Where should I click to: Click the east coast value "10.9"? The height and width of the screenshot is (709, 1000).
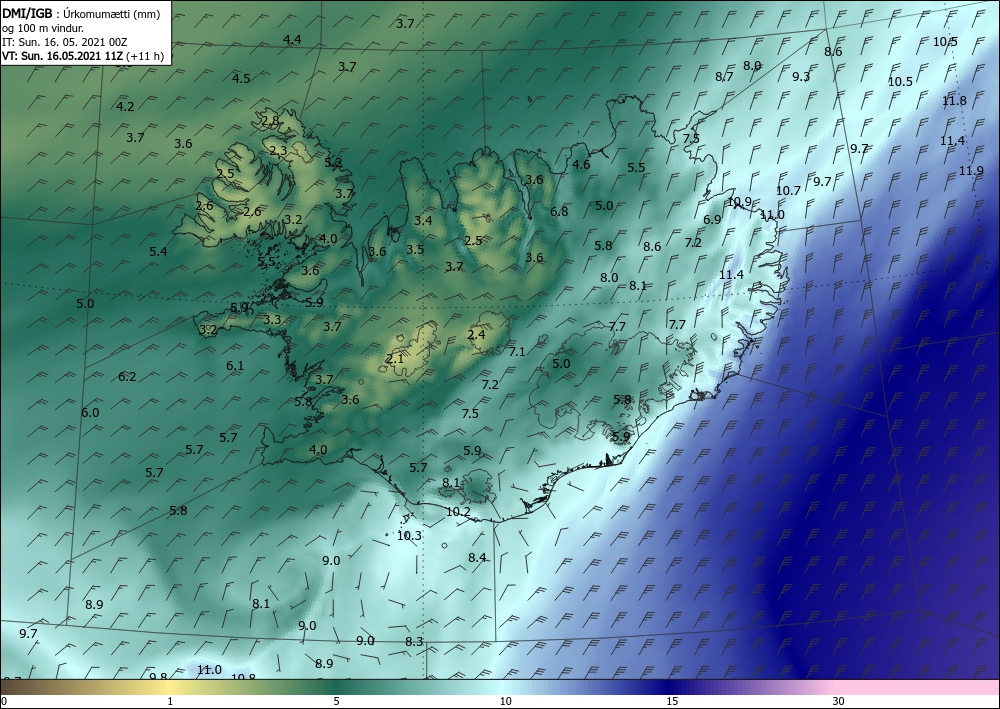[740, 201]
